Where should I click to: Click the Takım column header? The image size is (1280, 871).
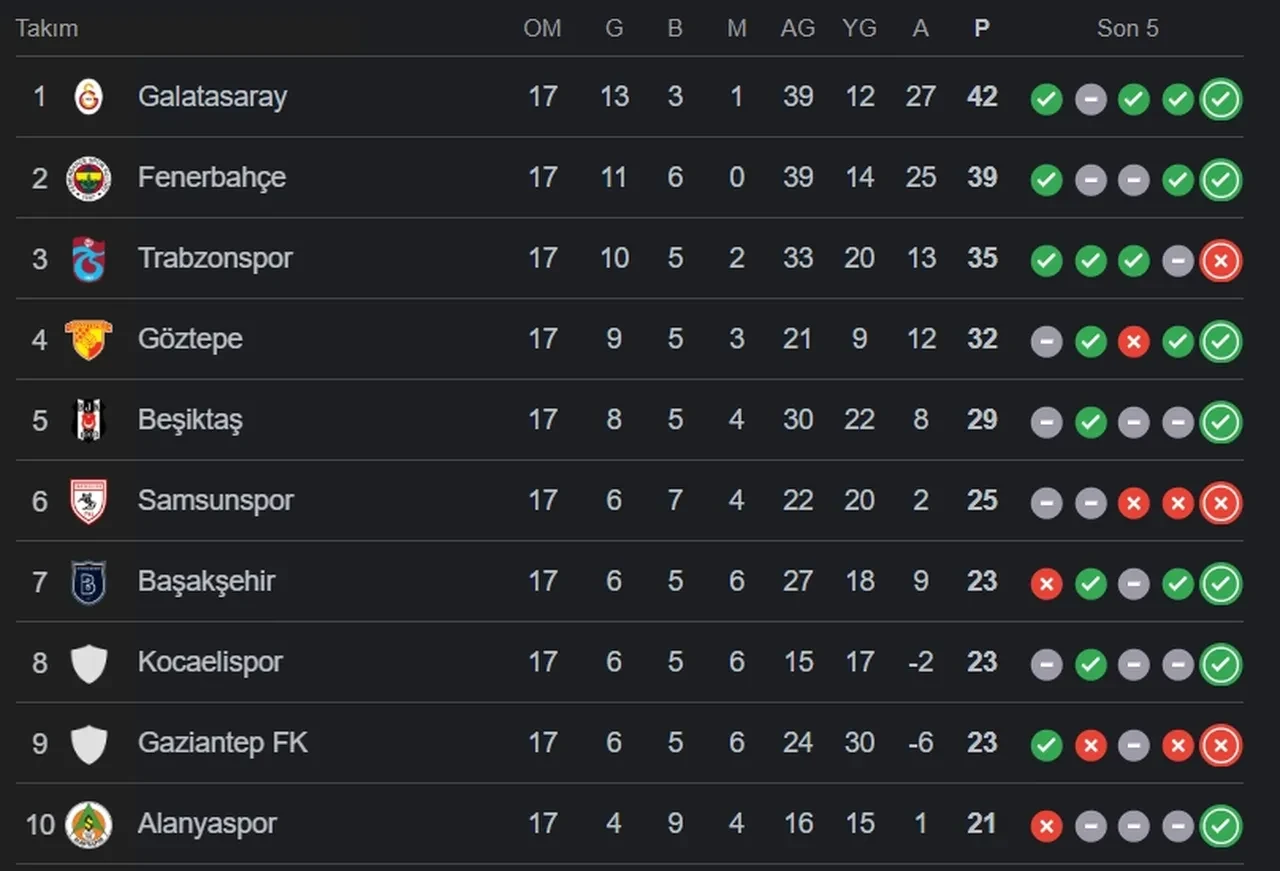(47, 28)
